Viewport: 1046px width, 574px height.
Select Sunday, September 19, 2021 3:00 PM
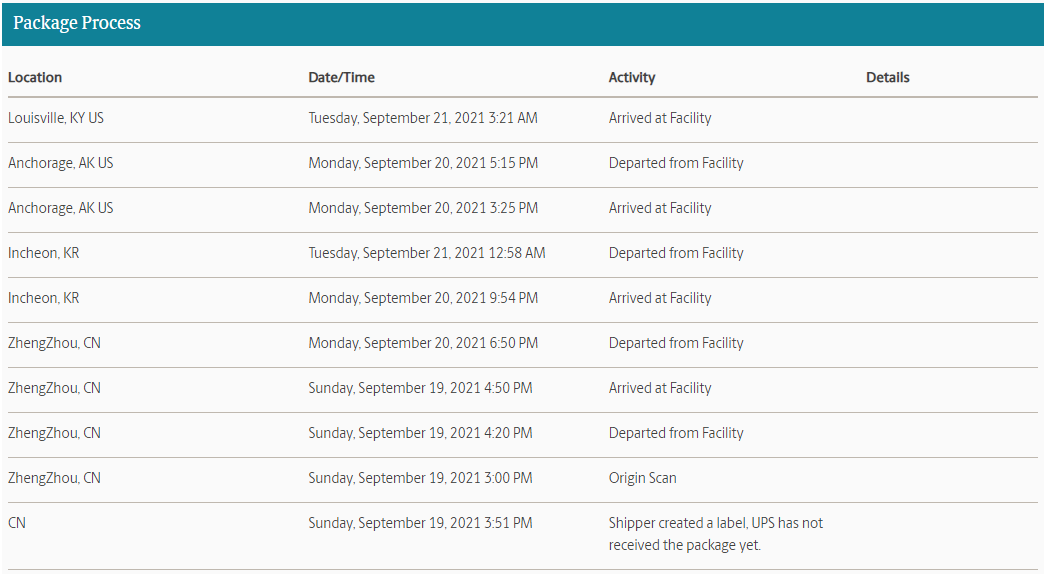point(420,478)
